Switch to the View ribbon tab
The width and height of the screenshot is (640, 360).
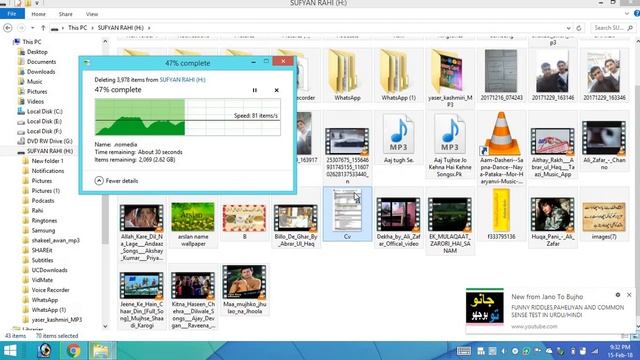tap(92, 14)
